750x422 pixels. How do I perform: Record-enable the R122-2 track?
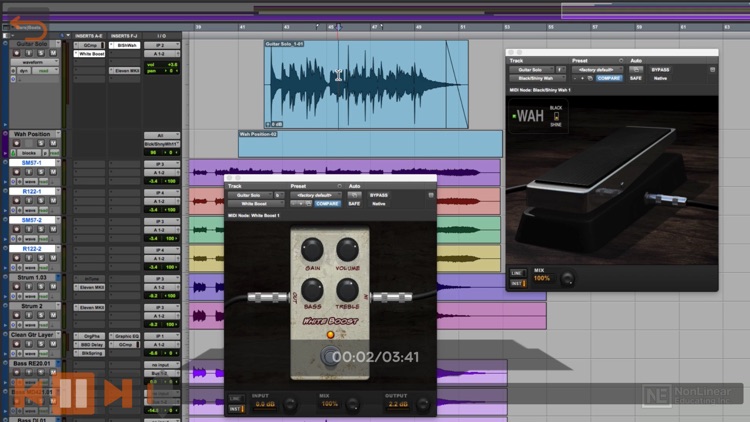click(17, 258)
